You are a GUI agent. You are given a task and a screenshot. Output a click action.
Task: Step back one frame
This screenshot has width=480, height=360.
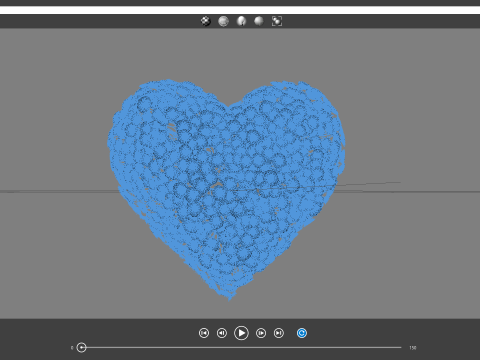coord(222,333)
